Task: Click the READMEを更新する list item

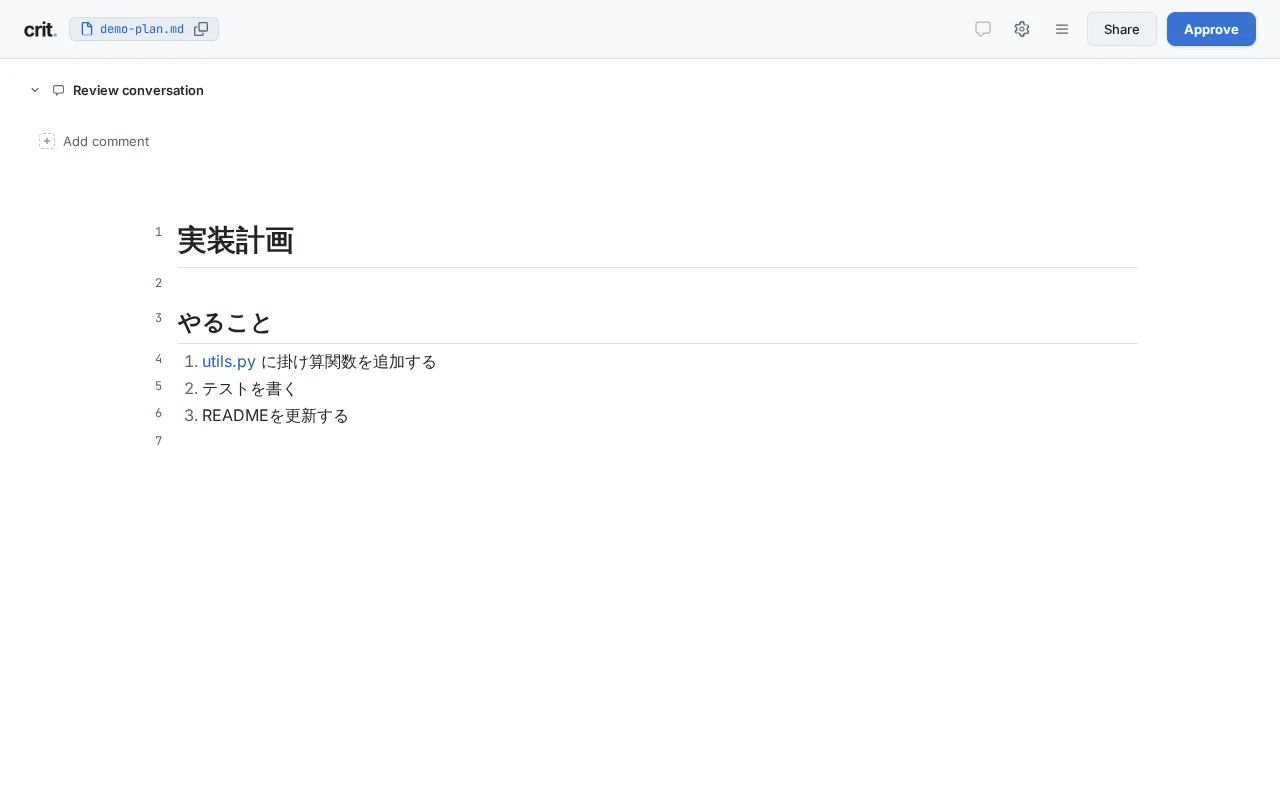Action: [275, 415]
